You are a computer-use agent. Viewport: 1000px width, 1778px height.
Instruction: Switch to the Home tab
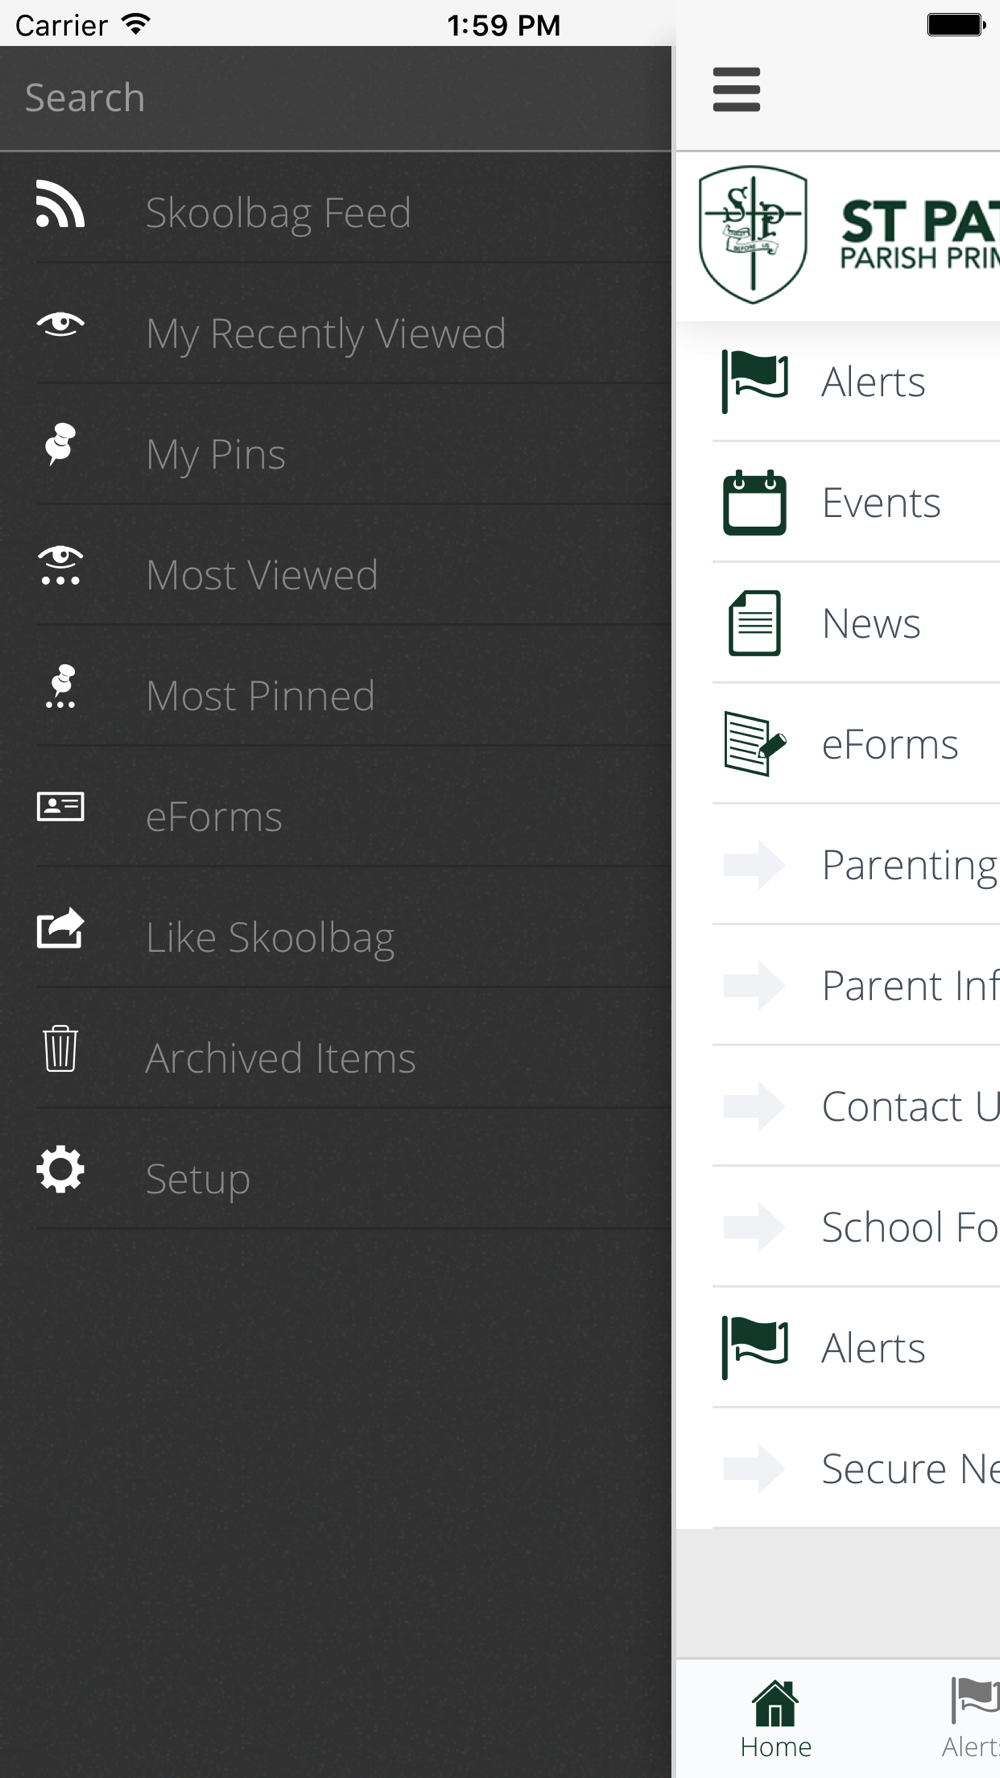pyautogui.click(x=776, y=1719)
